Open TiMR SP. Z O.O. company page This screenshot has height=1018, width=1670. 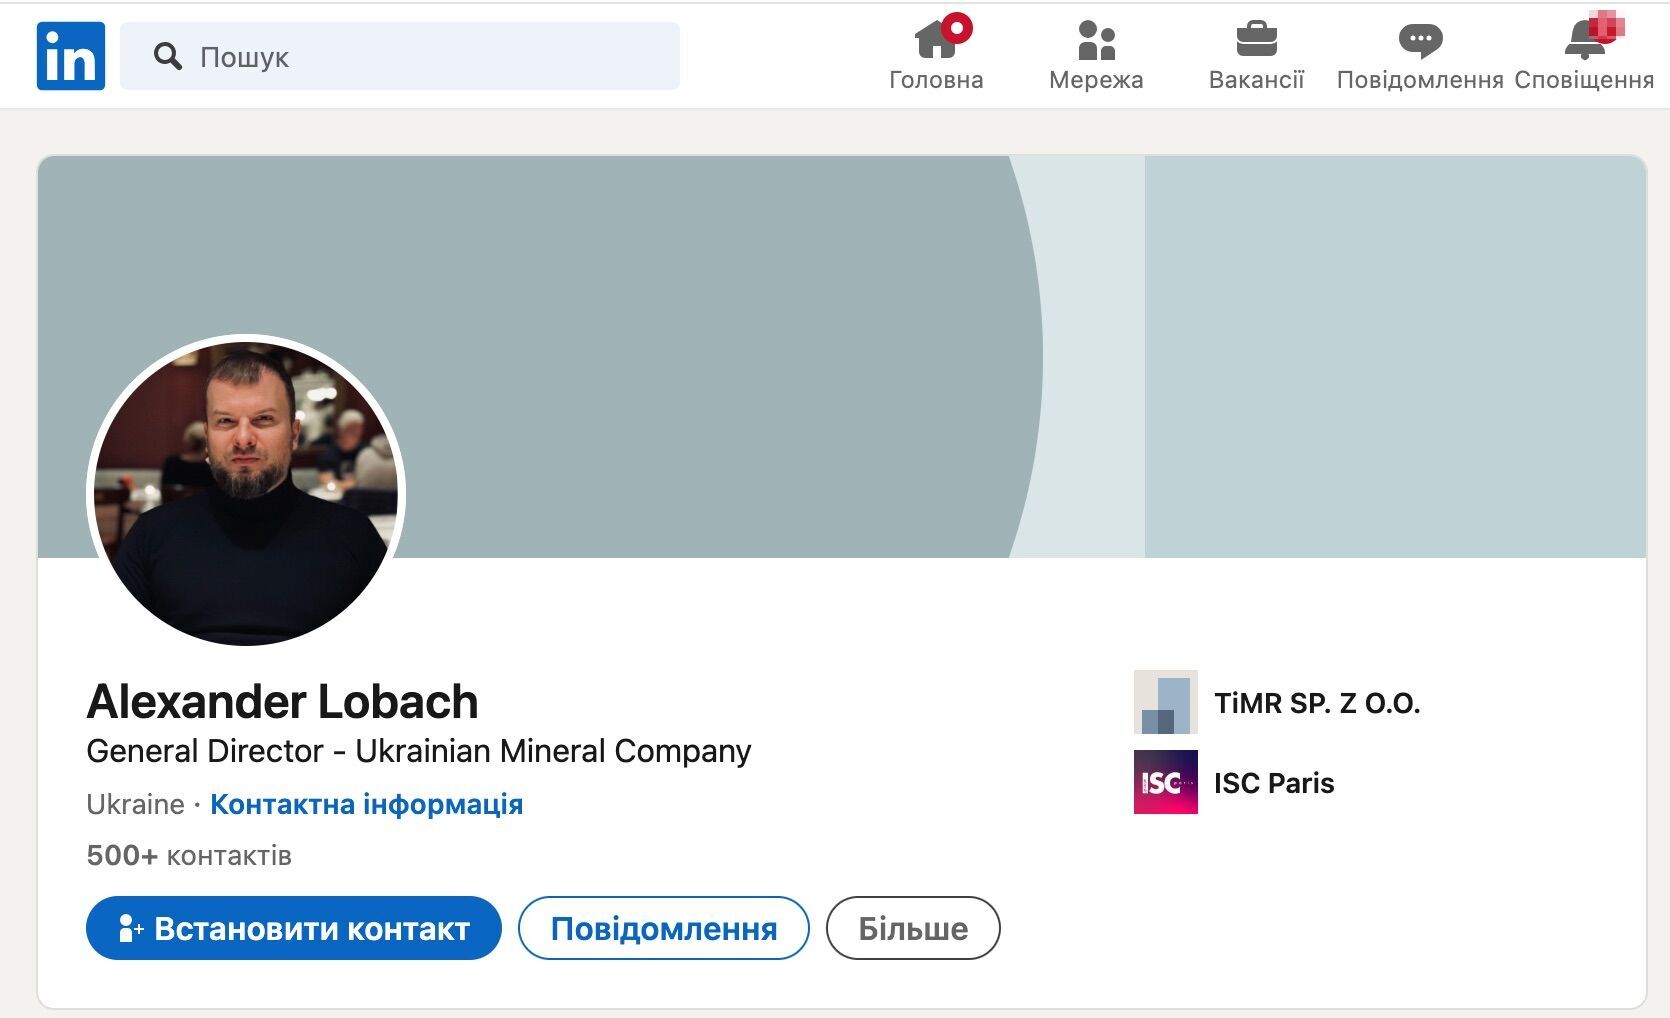(1318, 703)
